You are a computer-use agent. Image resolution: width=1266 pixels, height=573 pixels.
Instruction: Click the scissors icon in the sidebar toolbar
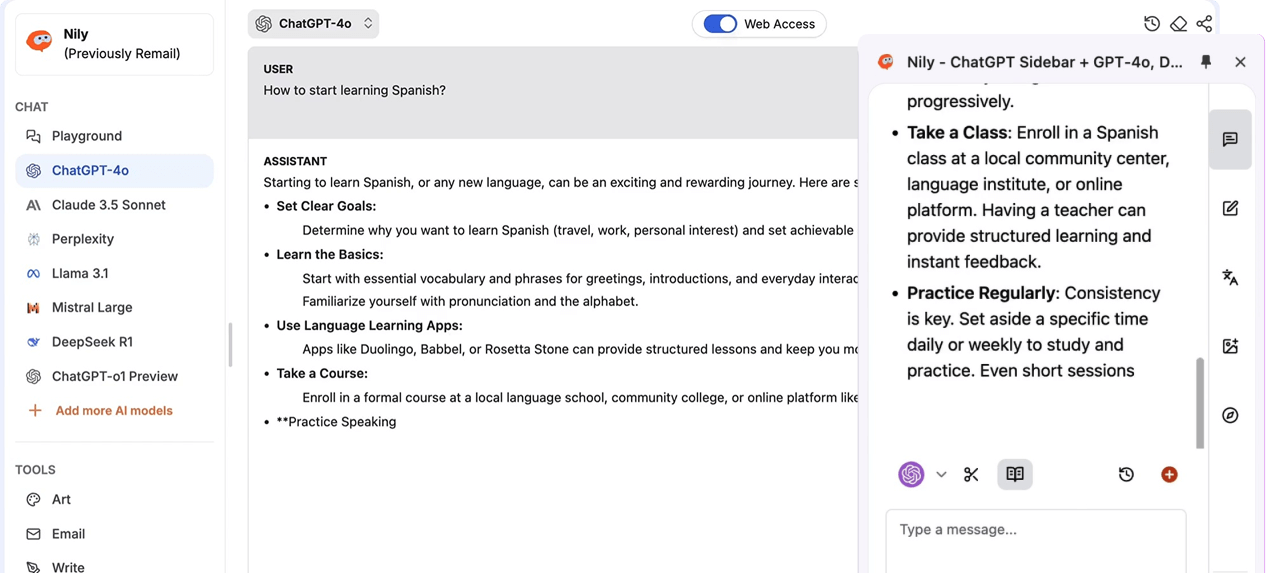tap(971, 475)
